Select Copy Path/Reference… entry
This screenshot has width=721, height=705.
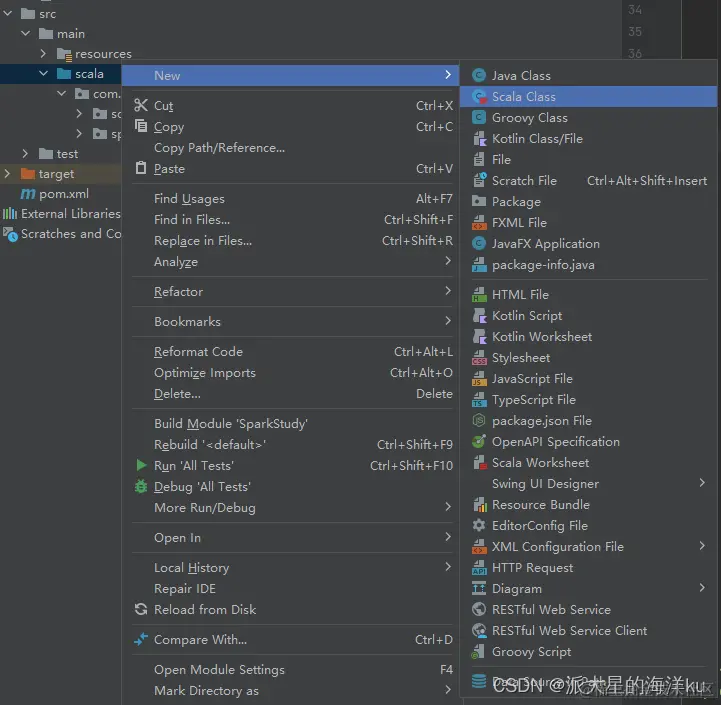(x=292, y=148)
